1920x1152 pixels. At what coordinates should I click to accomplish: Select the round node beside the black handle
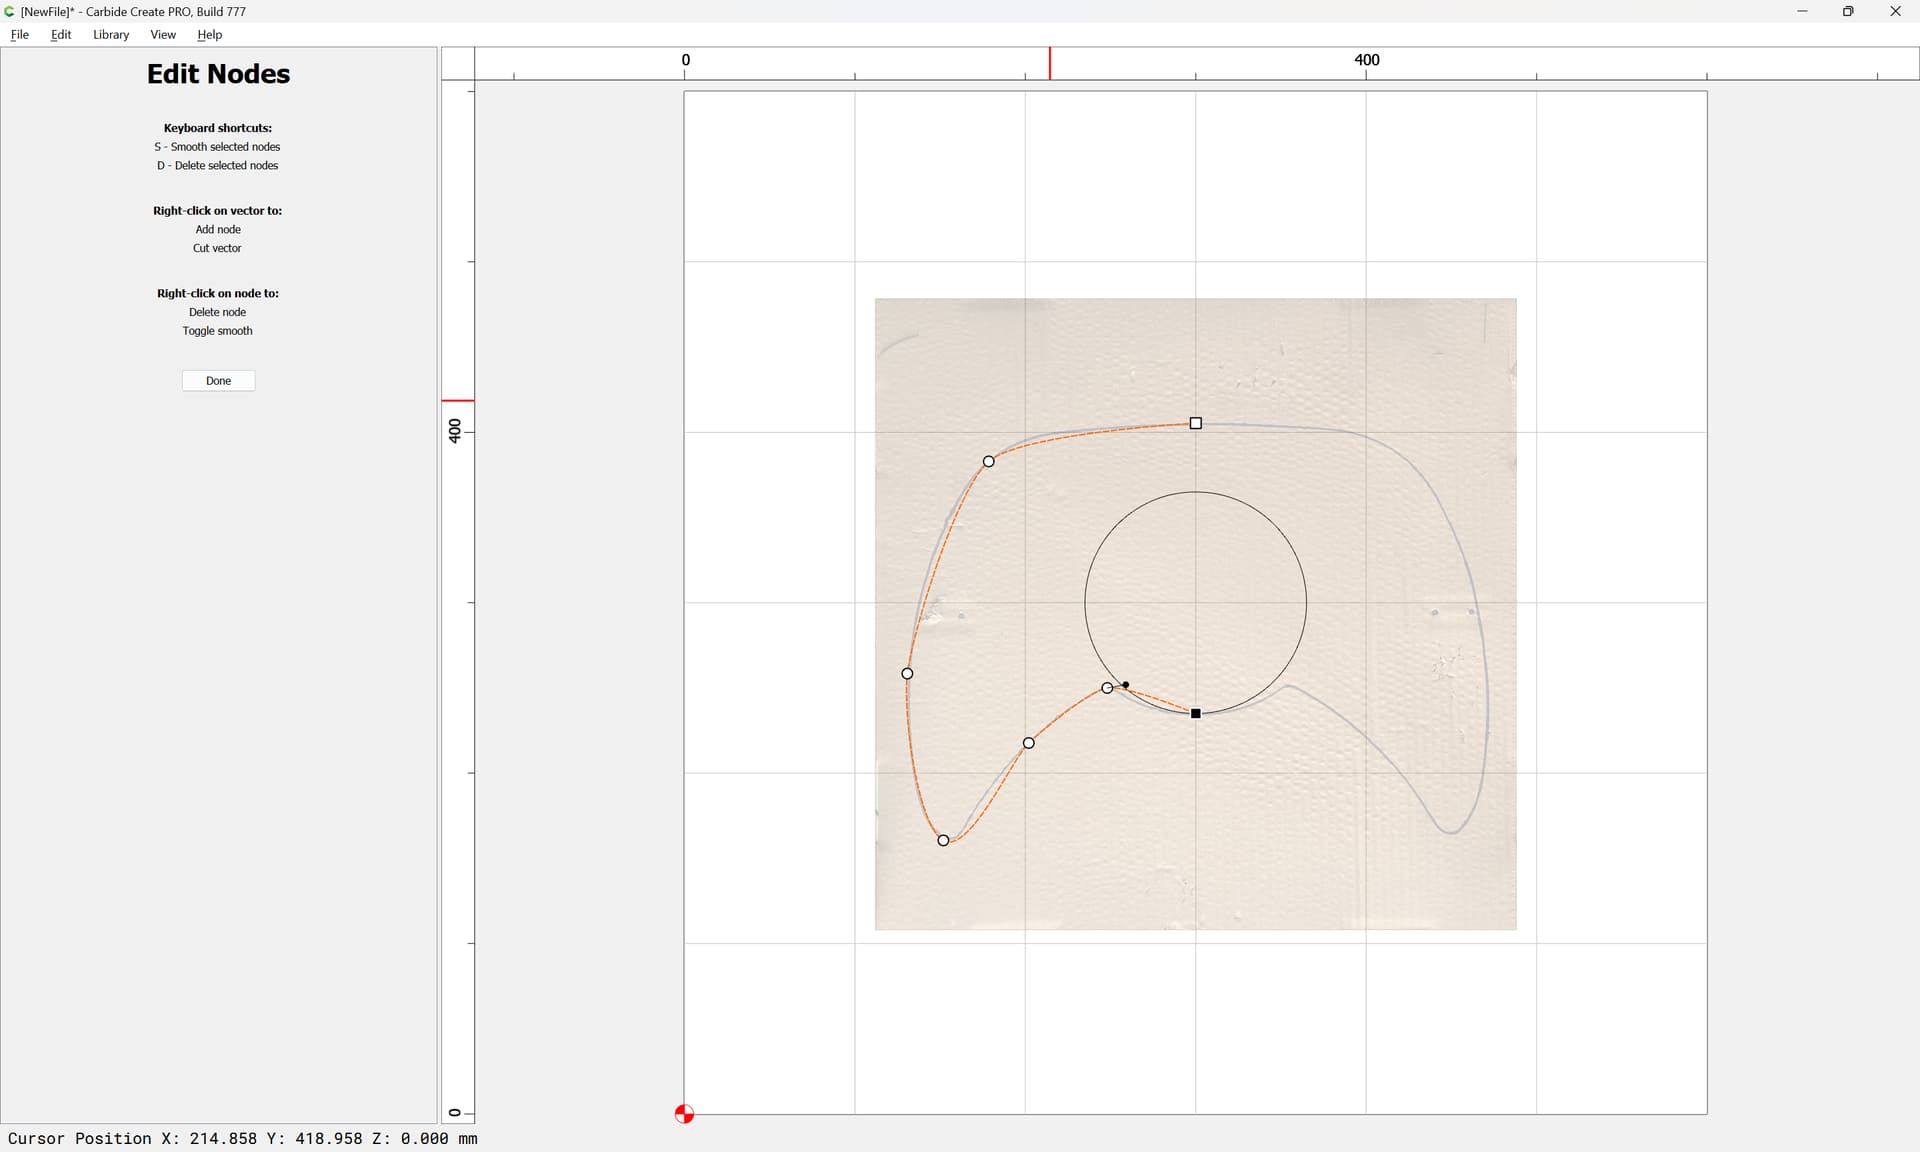[1107, 688]
